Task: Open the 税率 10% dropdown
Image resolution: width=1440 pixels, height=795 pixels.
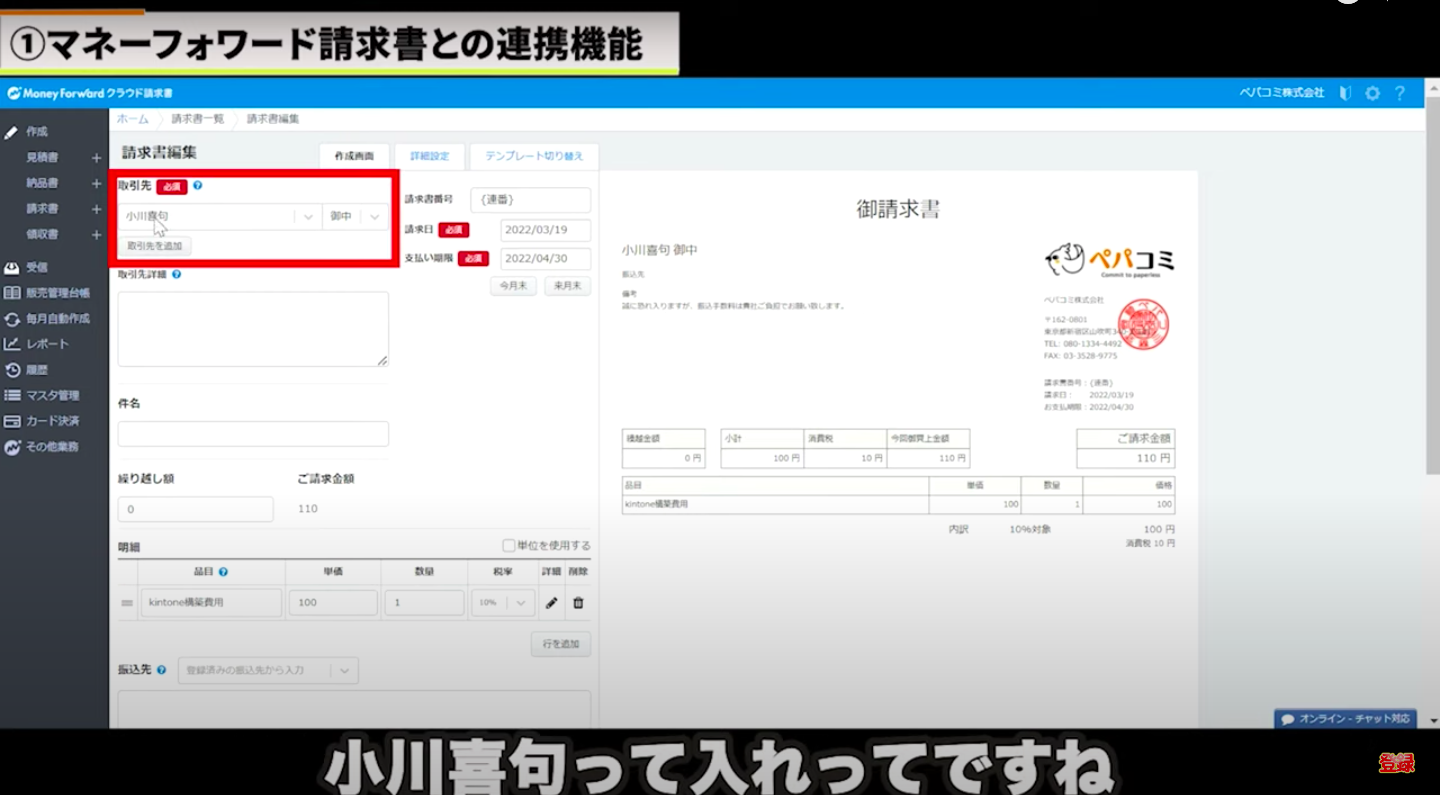Action: 520,603
